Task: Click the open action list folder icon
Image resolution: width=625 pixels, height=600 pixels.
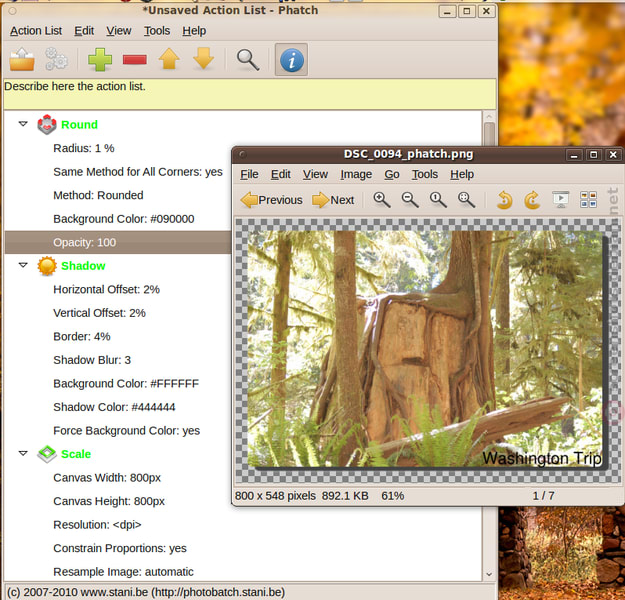Action: (22, 60)
